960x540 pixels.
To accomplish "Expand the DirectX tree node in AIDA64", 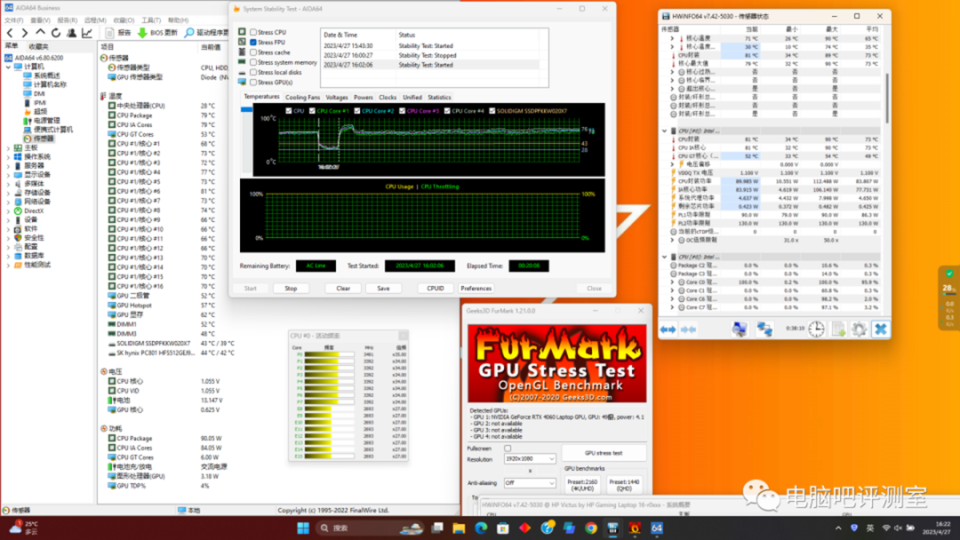I will click(x=8, y=211).
